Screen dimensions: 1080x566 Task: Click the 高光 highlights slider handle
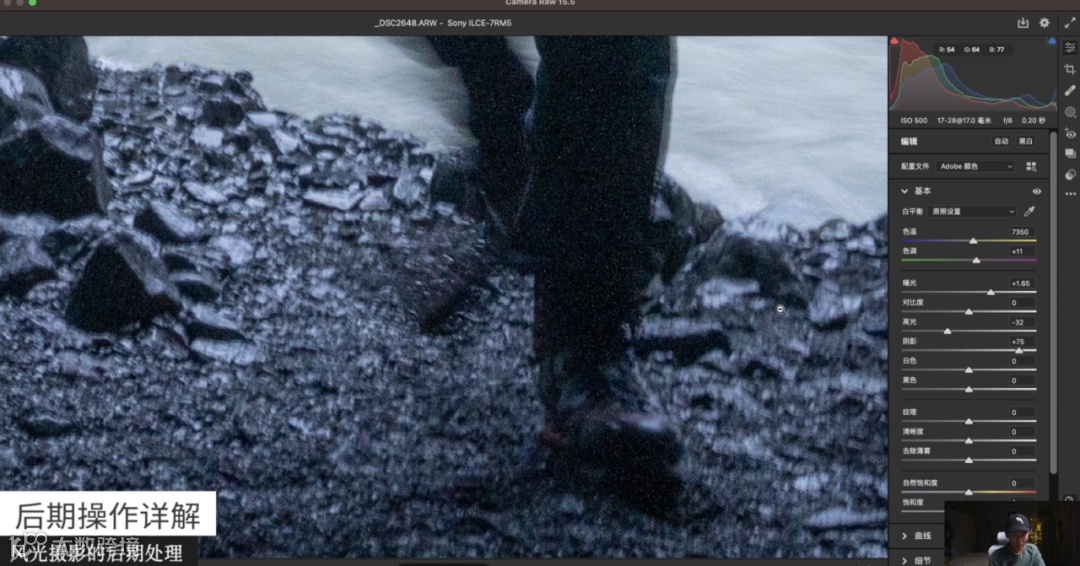[947, 331]
